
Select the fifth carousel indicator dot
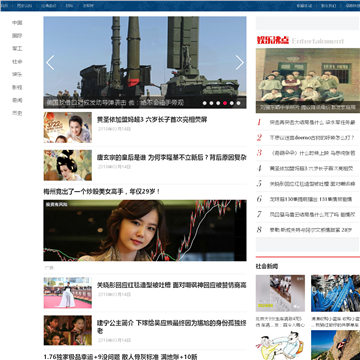coord(232,103)
